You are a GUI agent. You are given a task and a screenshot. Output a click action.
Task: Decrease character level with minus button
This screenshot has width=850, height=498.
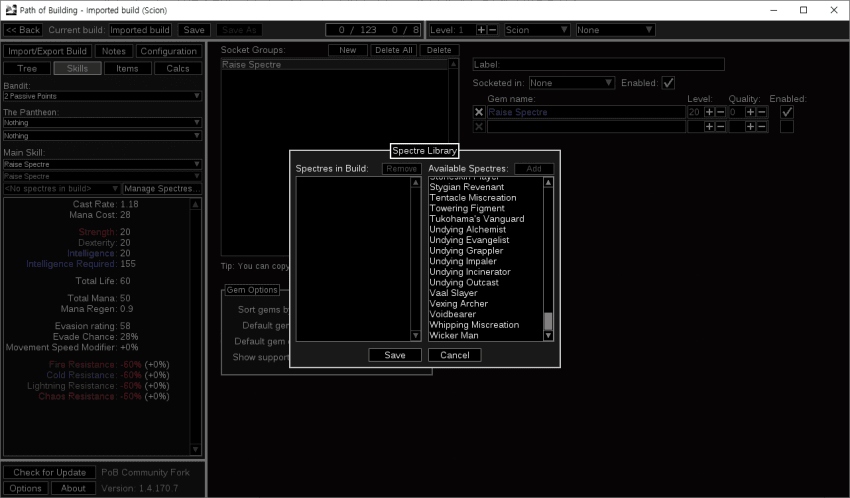click(492, 30)
